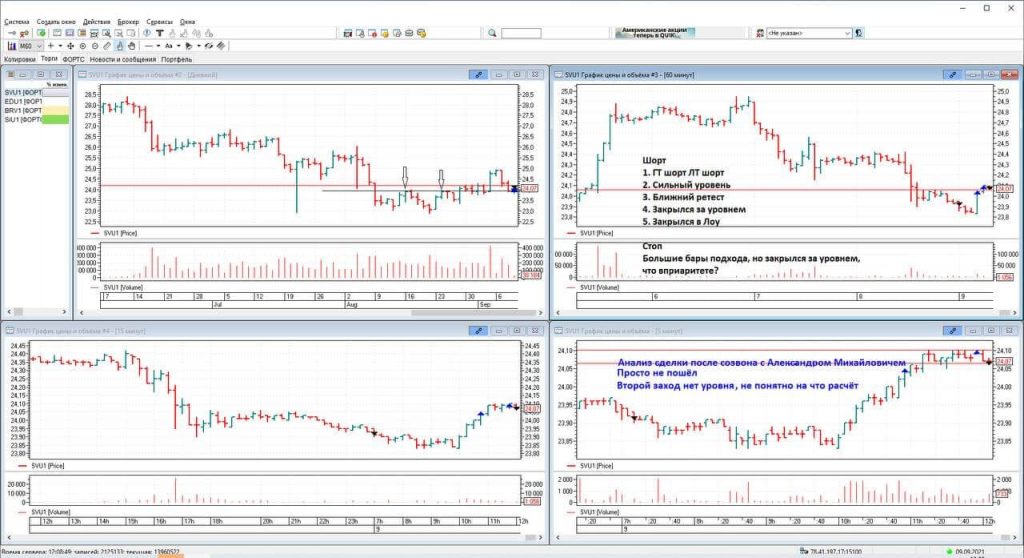Expand the Aa text label dropdown
This screenshot has height=558, width=1024.
tap(178, 46)
